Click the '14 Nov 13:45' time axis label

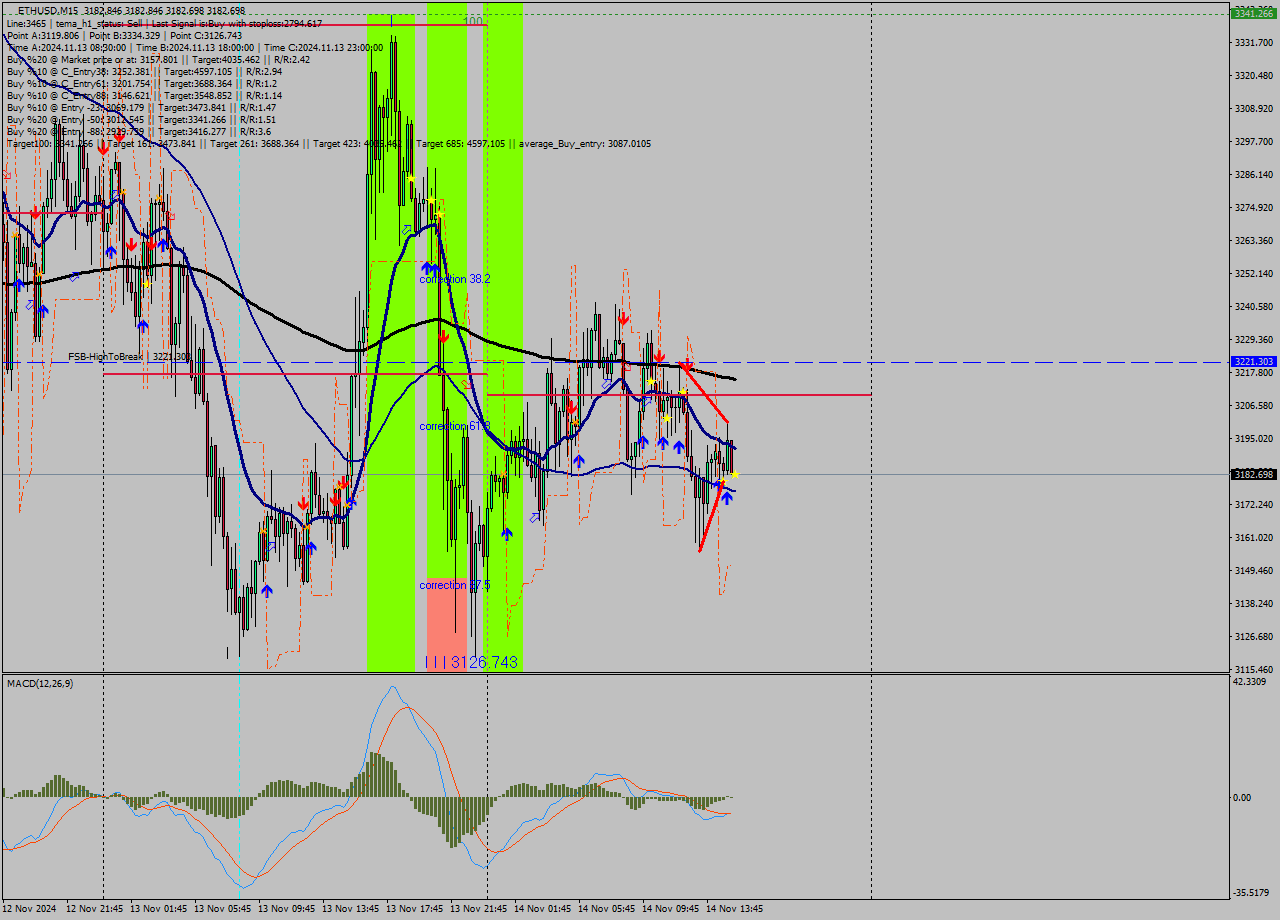click(735, 909)
